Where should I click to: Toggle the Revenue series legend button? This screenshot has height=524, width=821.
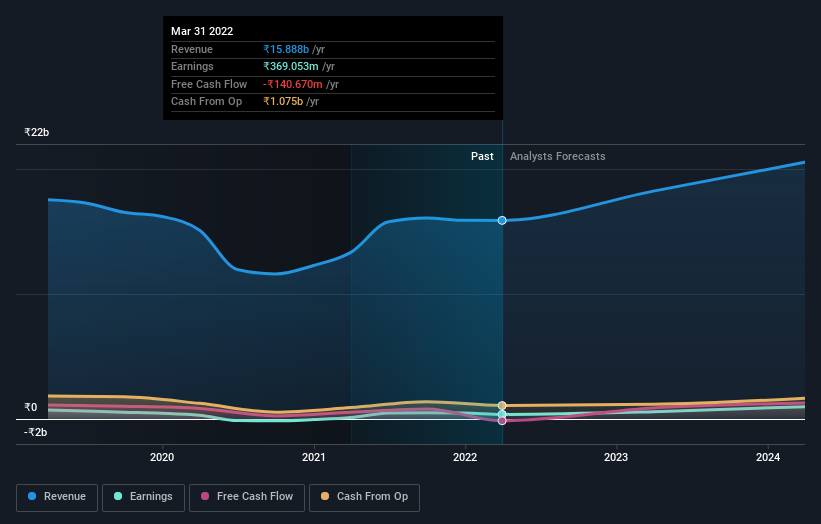[57, 497]
